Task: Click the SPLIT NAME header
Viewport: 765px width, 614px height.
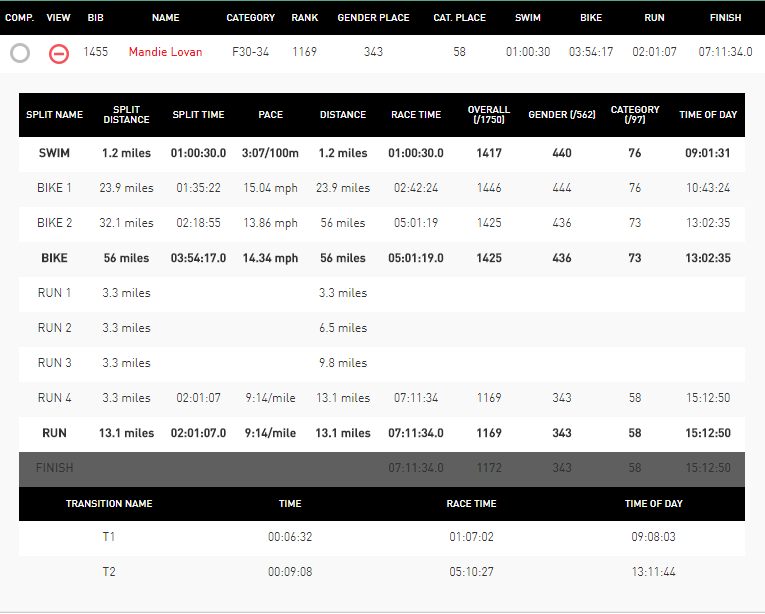Action: point(54,115)
